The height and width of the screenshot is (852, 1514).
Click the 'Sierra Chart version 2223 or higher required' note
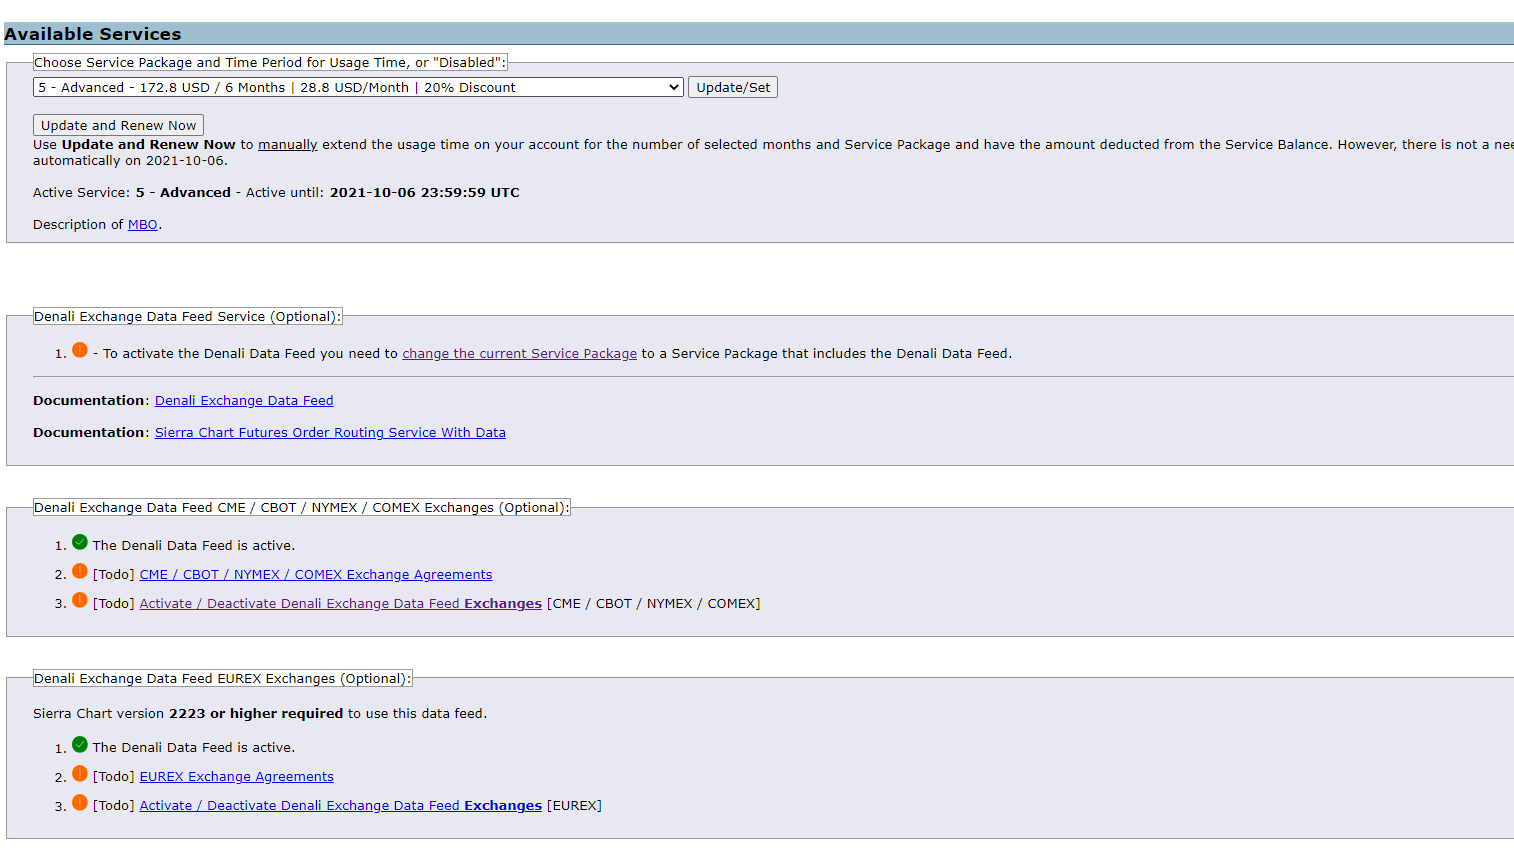[260, 714]
